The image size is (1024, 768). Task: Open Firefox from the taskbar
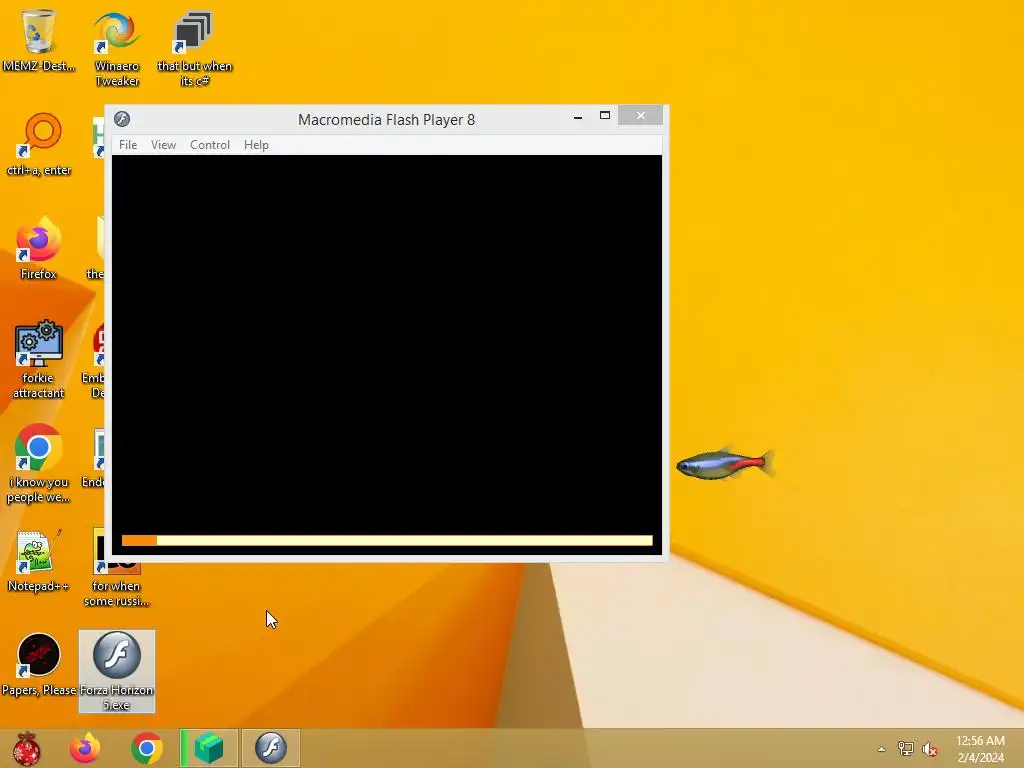[x=85, y=748]
